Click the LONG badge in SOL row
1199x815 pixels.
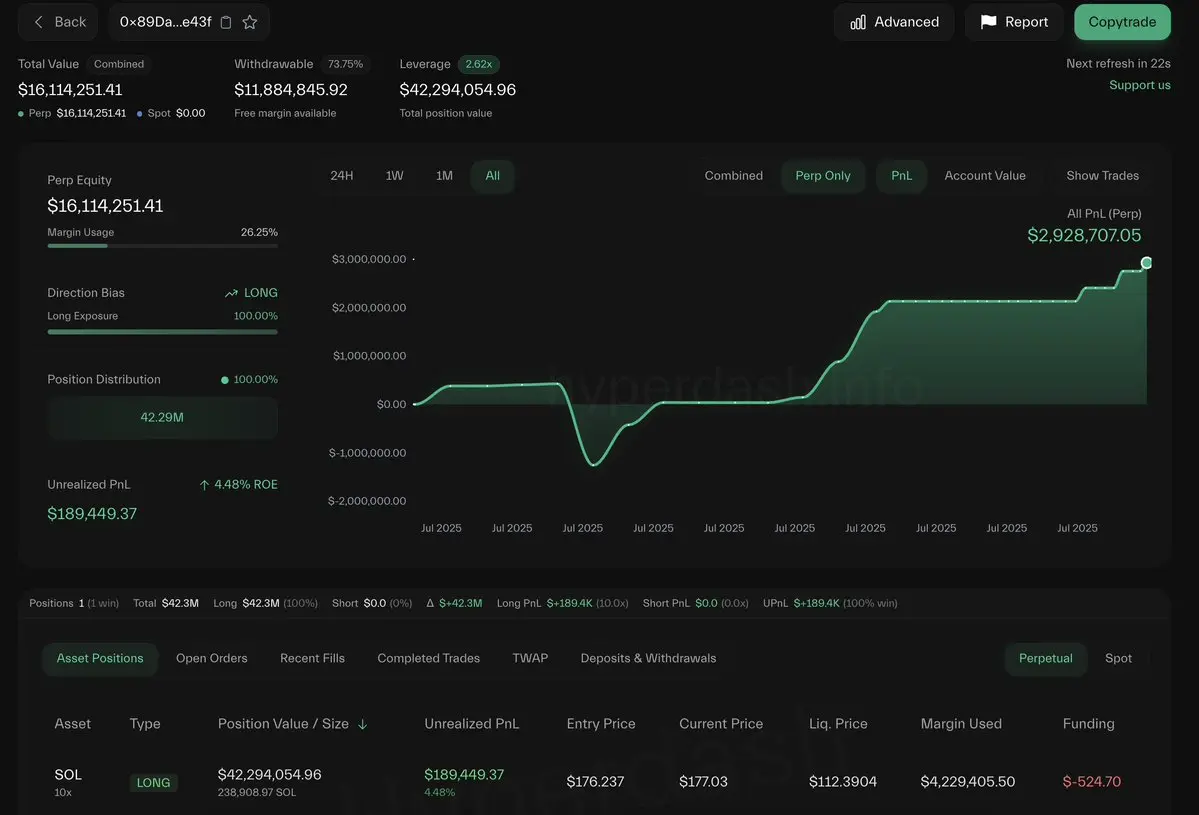click(153, 783)
